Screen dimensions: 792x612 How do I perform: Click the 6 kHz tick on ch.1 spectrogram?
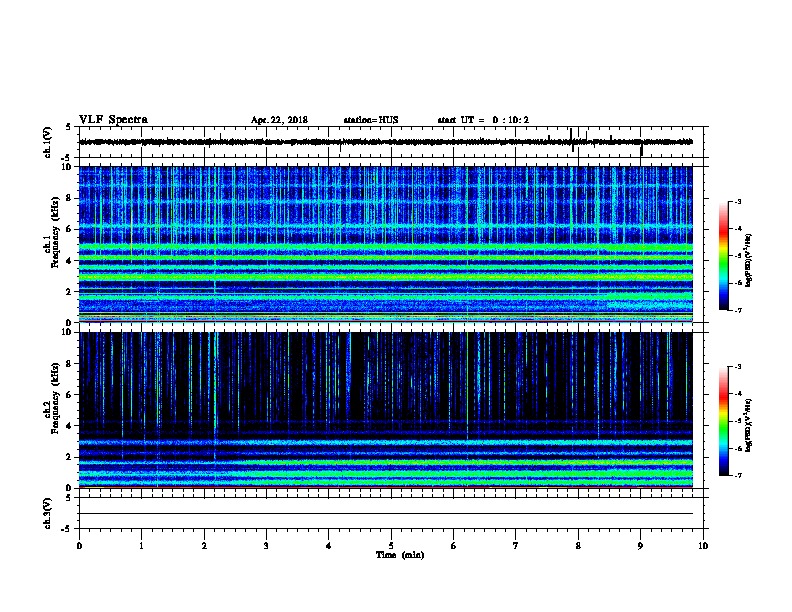click(x=69, y=229)
